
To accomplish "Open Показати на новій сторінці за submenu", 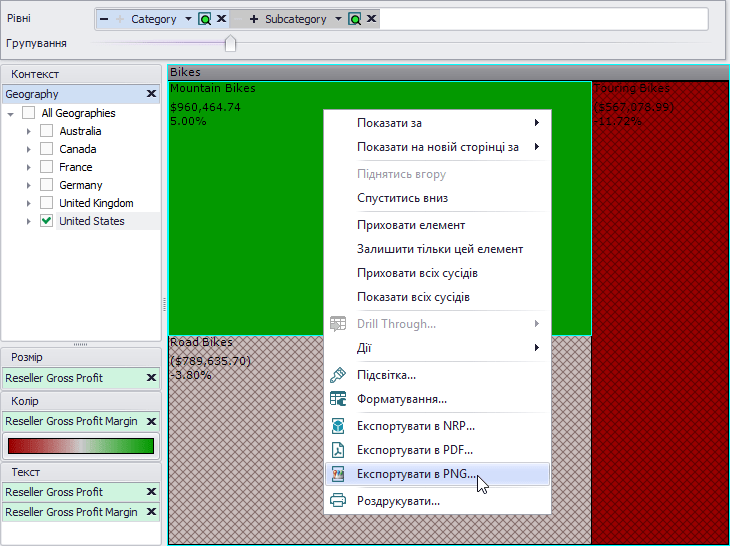I will 438,147.
